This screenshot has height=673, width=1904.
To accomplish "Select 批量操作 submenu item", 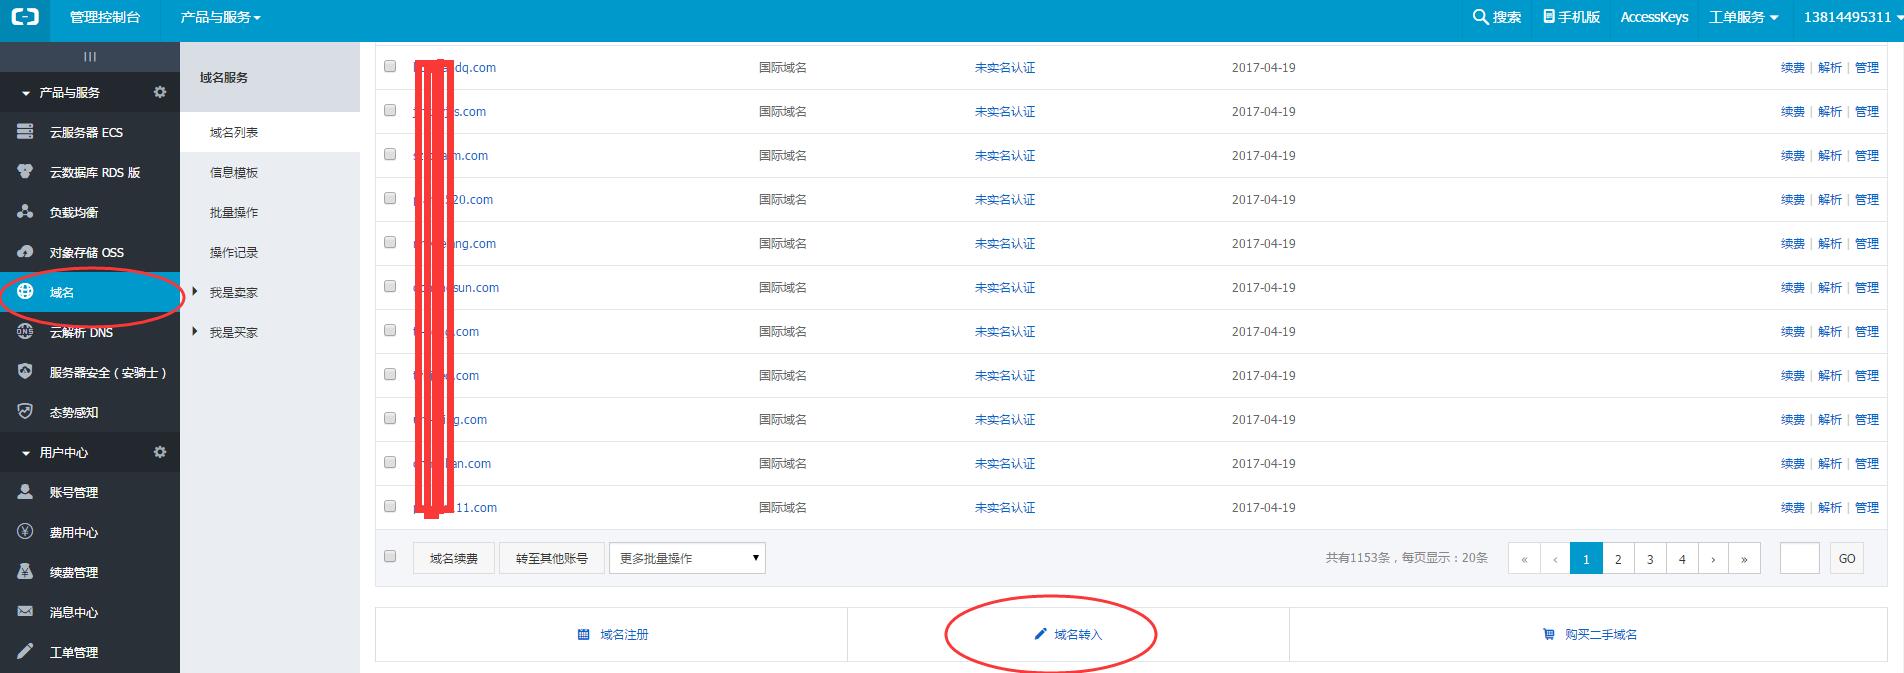I will pos(270,212).
